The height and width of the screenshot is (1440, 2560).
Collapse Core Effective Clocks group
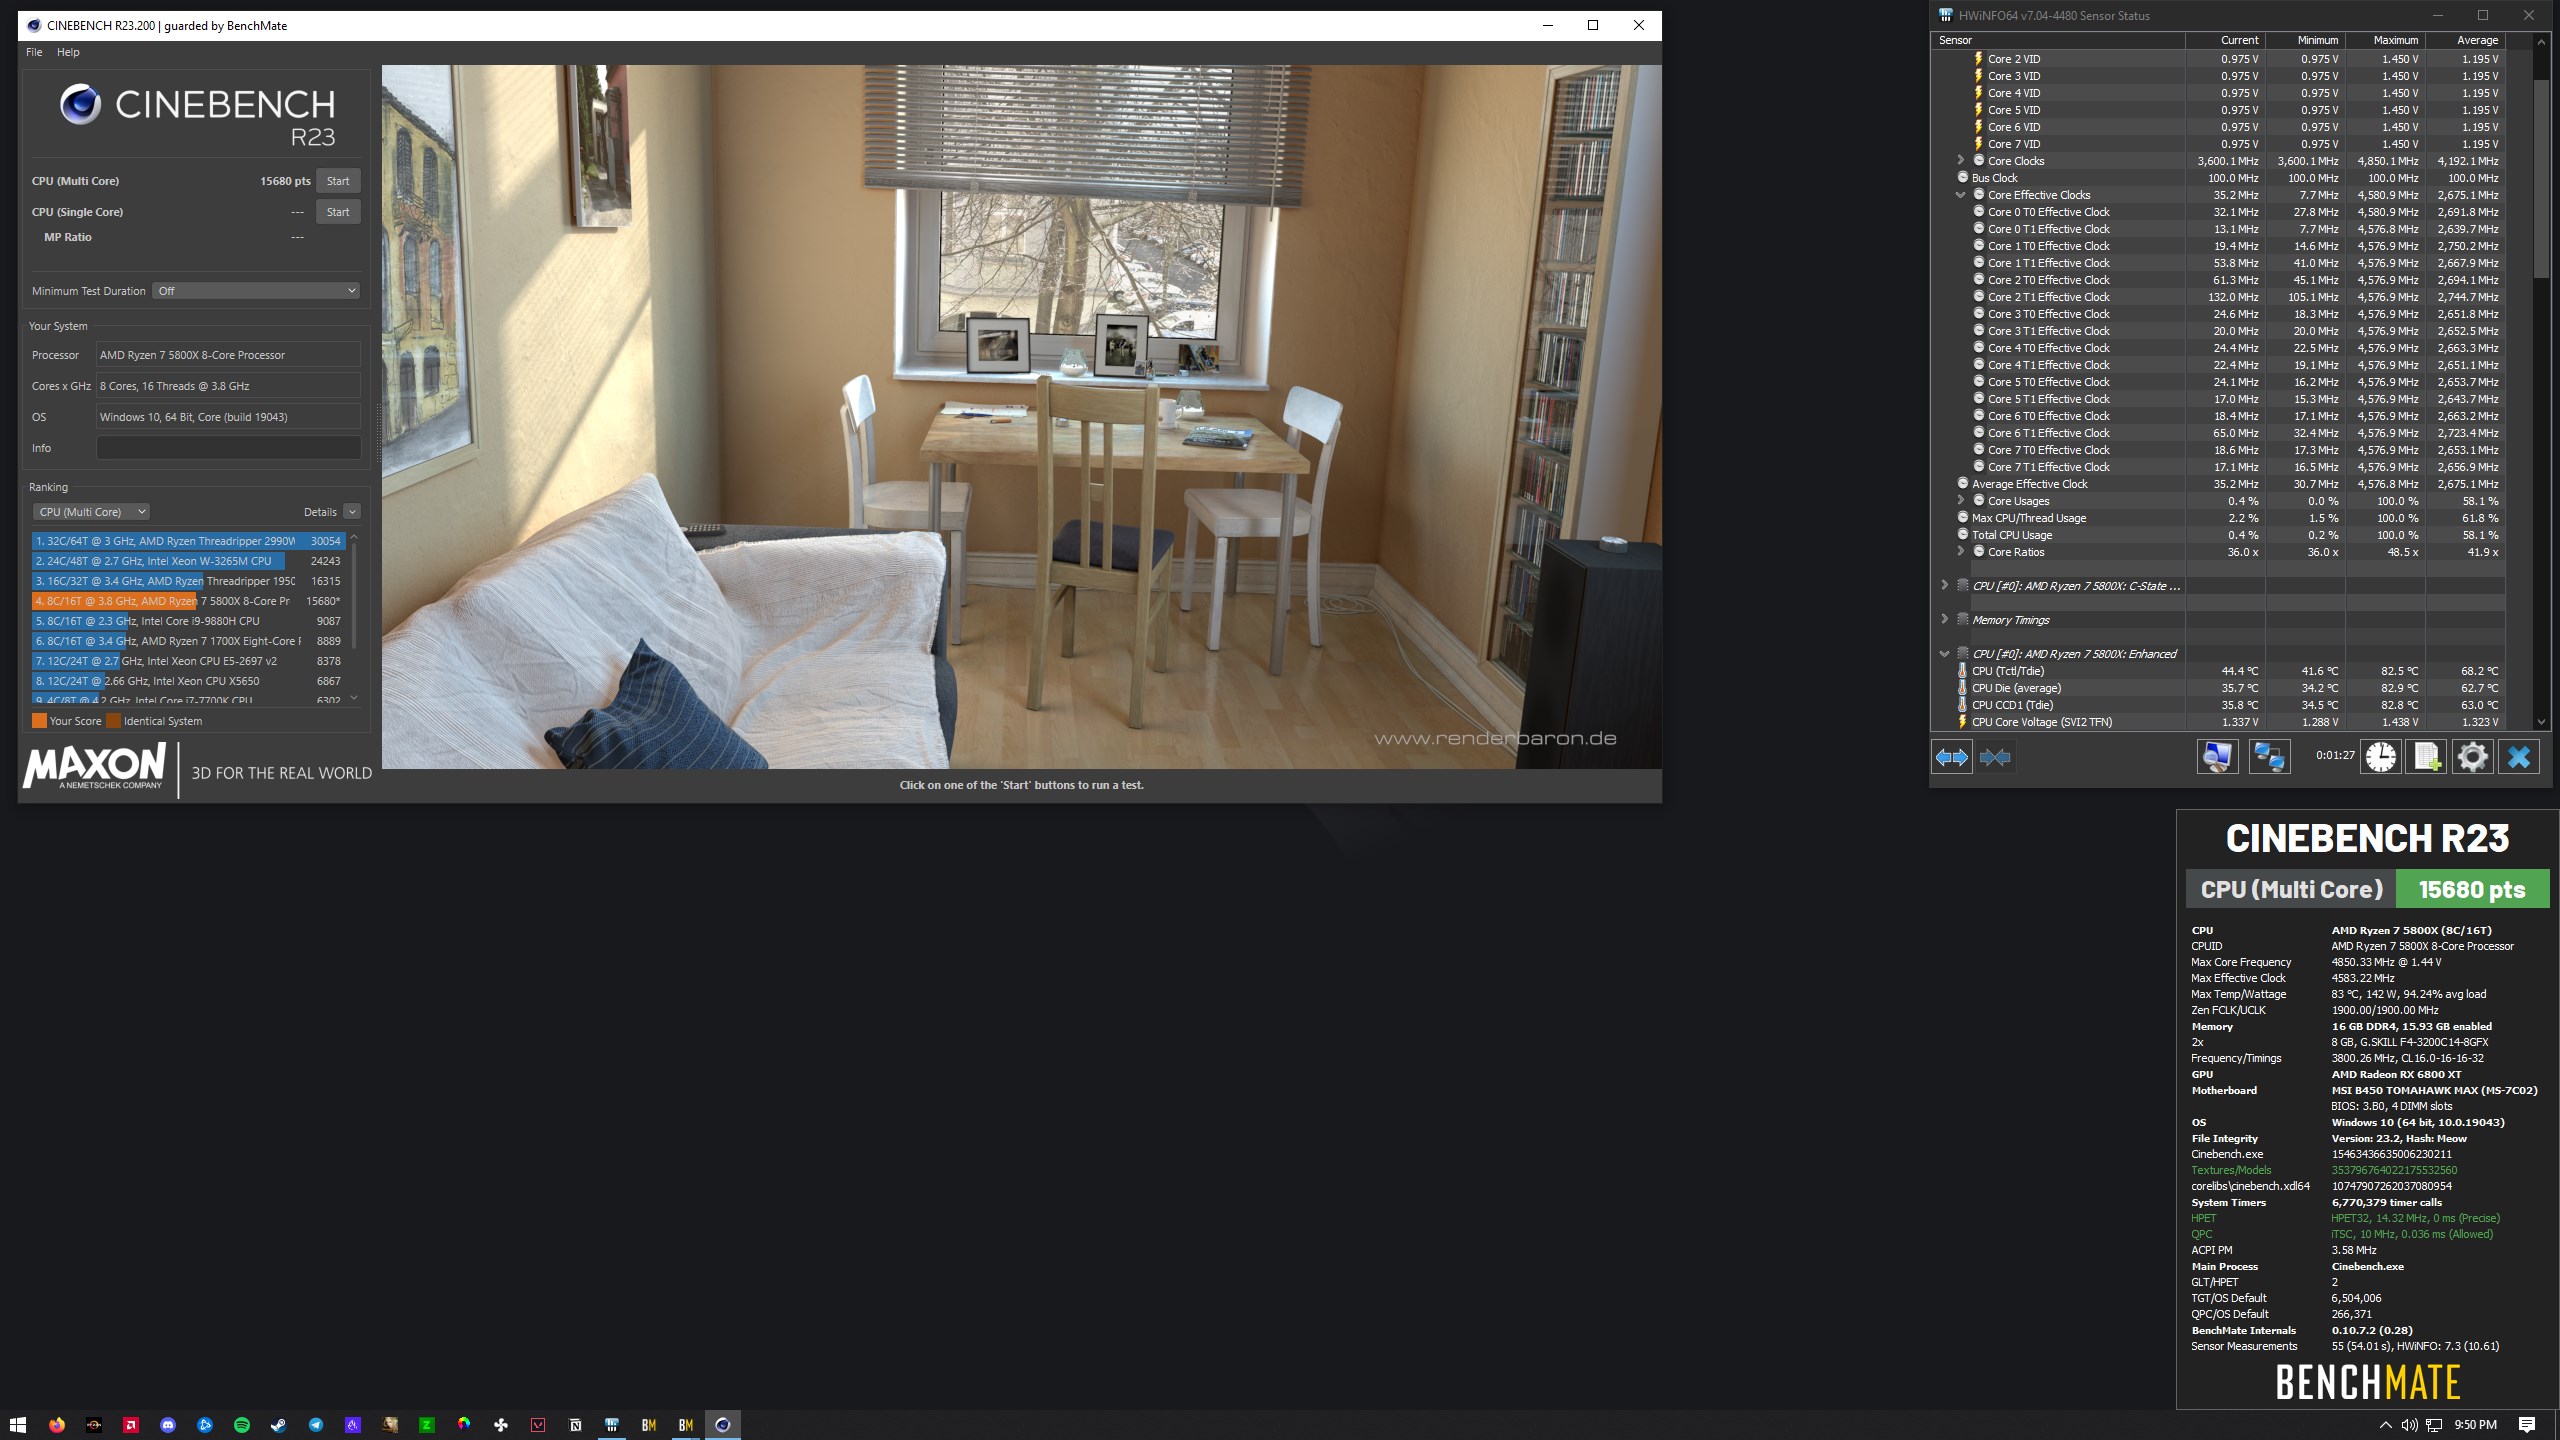pos(1961,195)
